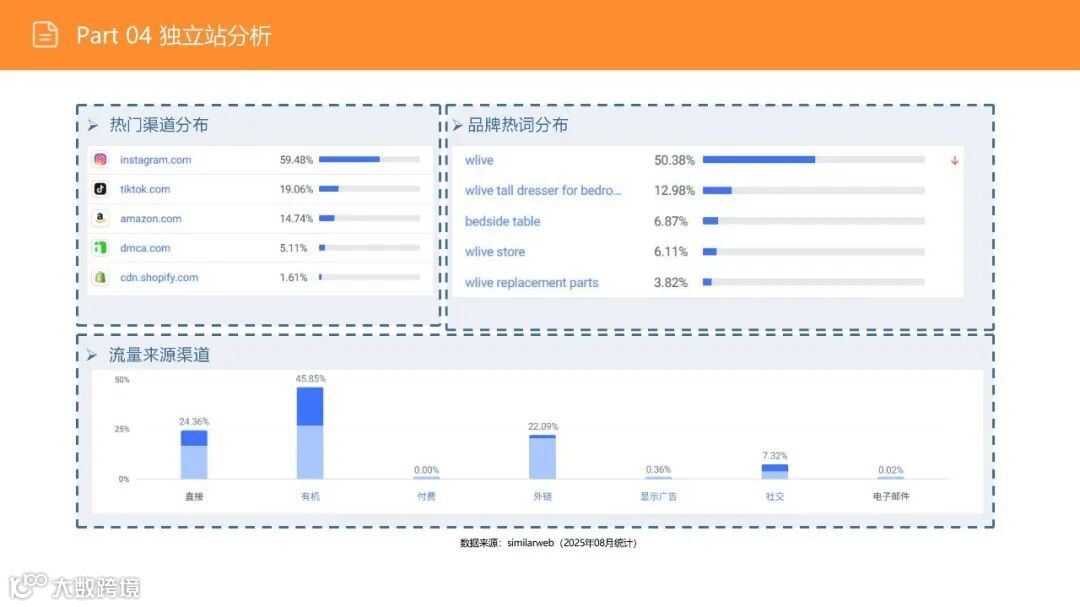Select the wlive keyword
Viewport: 1080px width, 607px height.
tap(479, 160)
